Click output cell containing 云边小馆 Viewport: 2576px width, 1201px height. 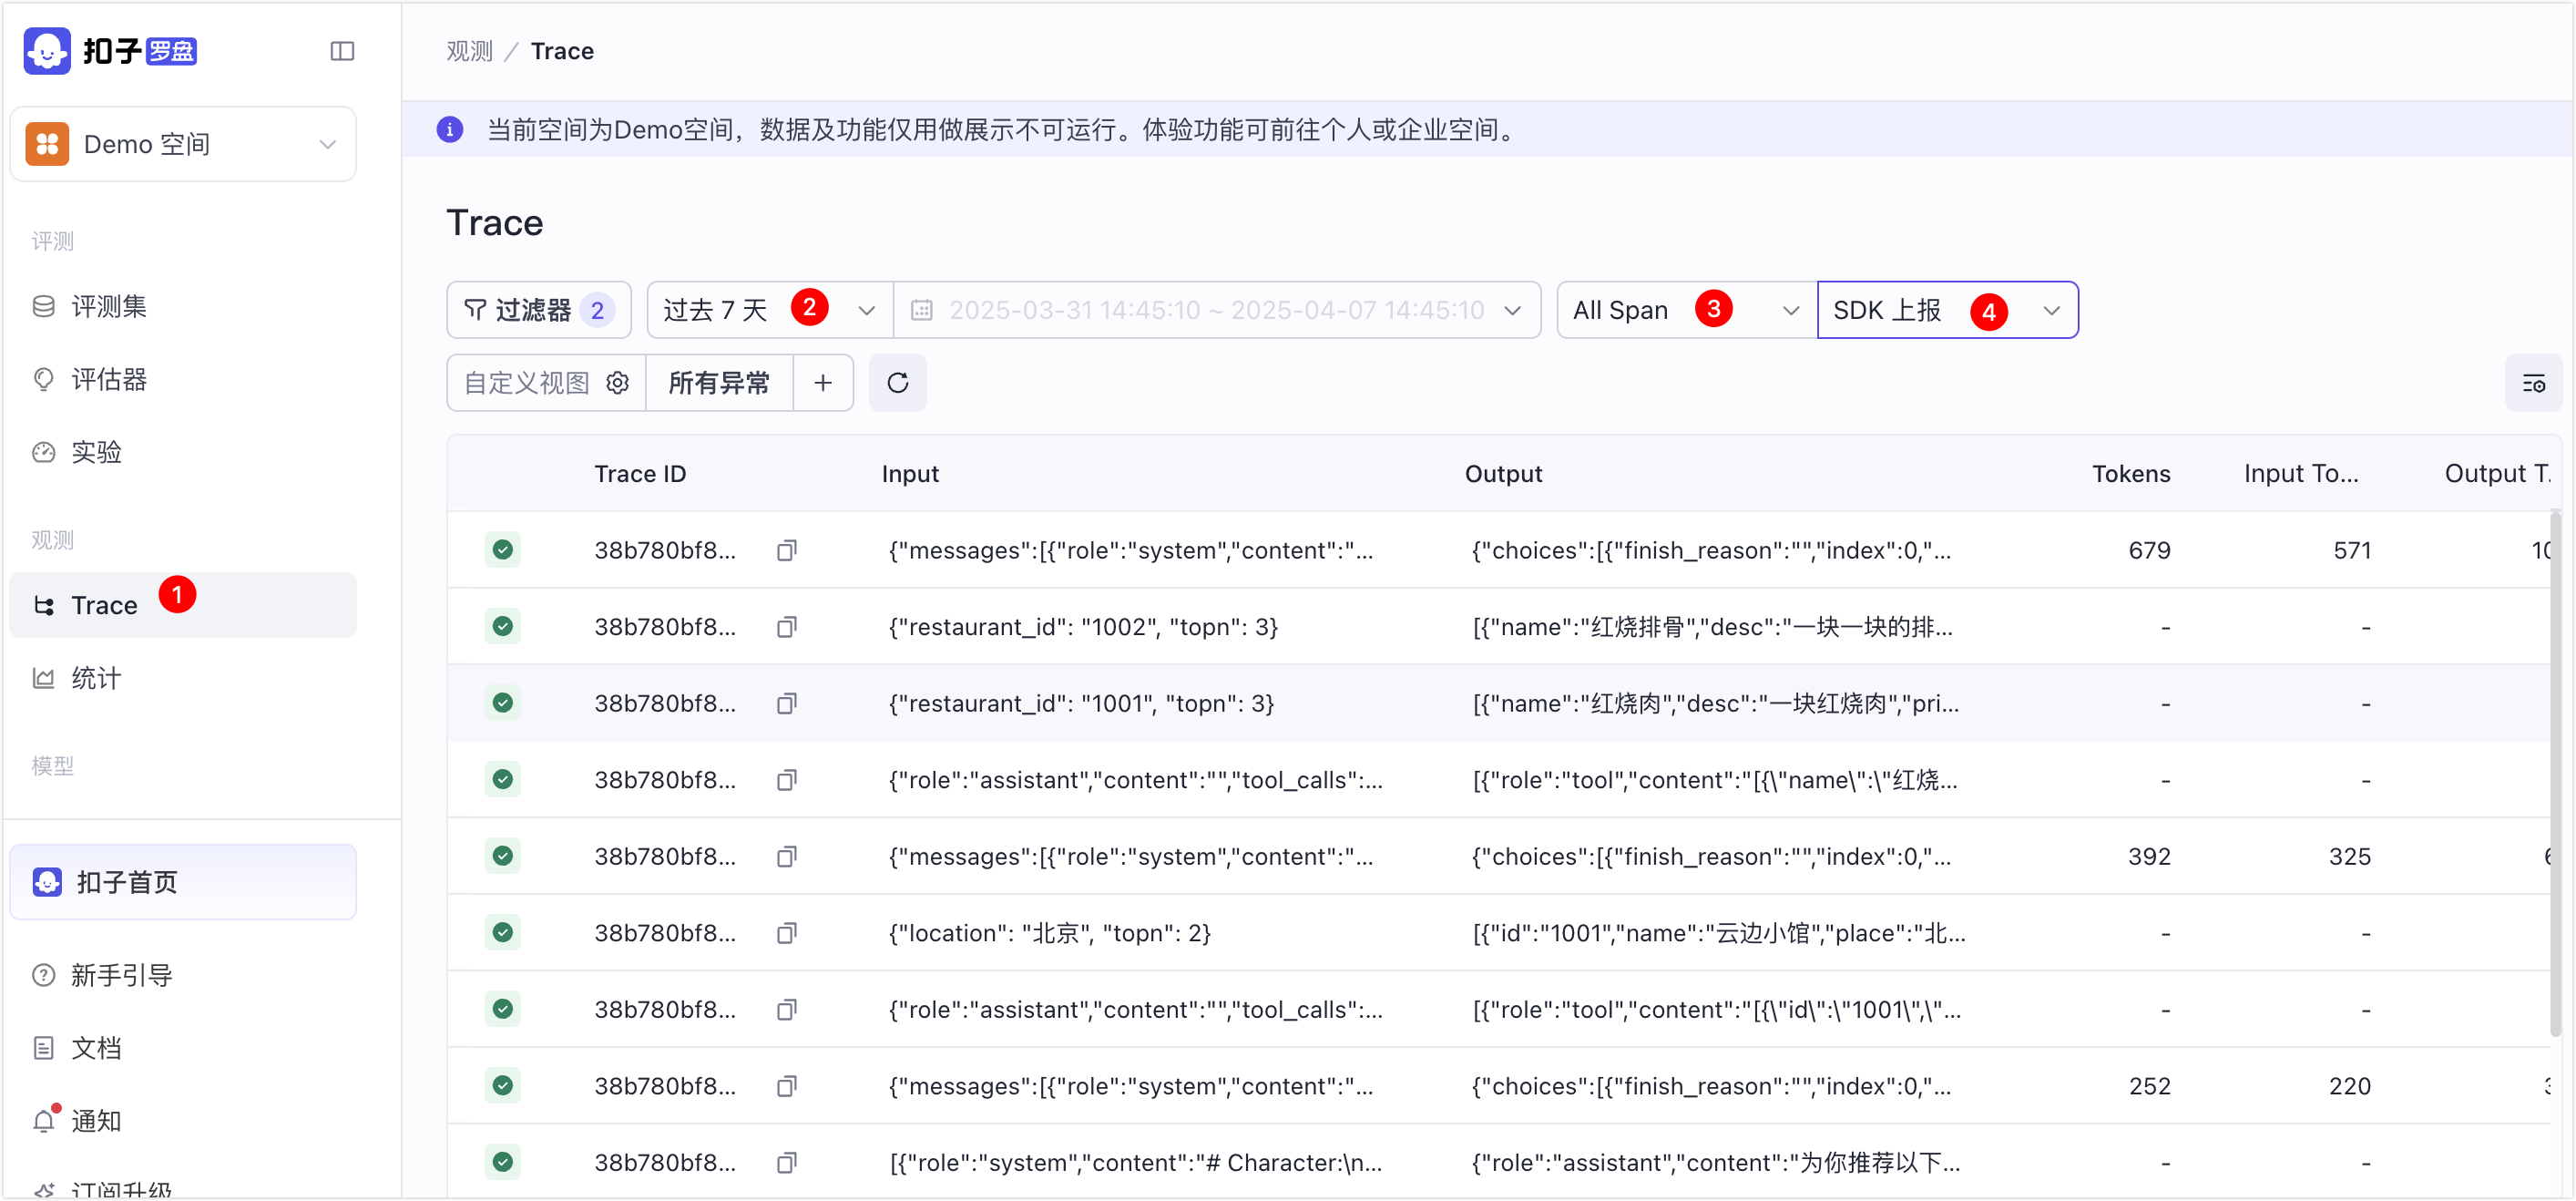1719,933
